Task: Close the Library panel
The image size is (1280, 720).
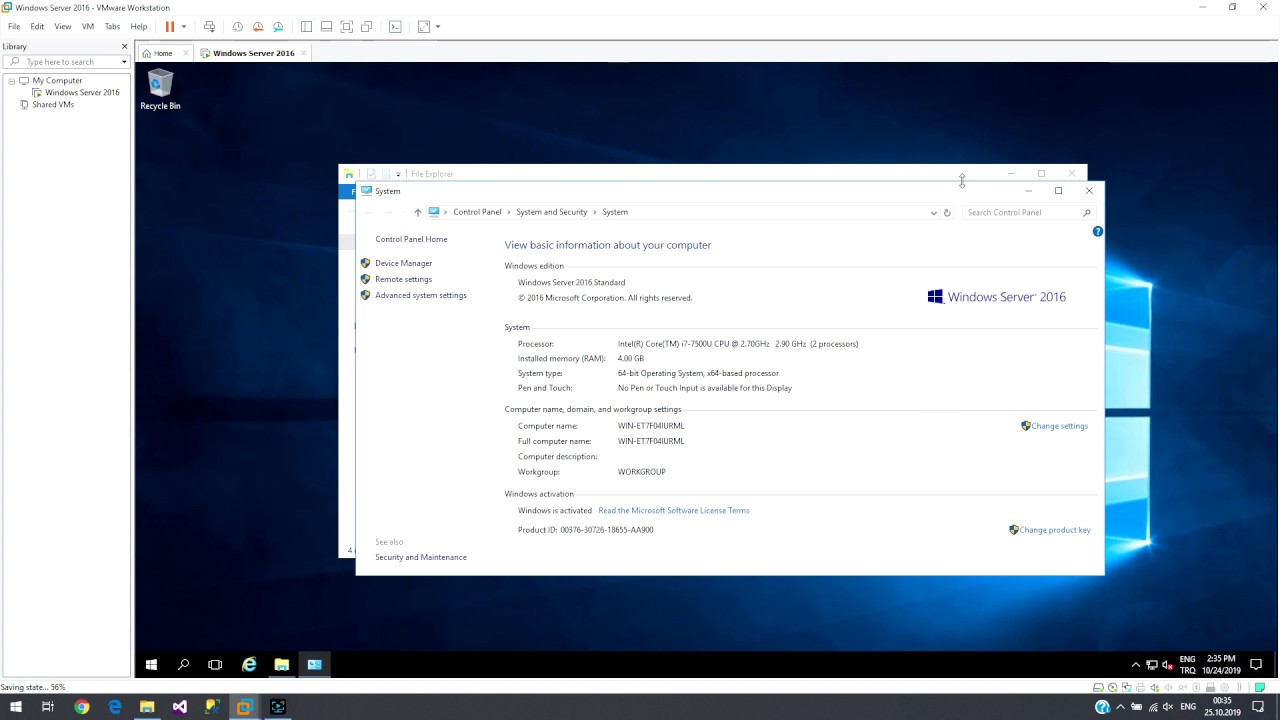Action: click(125, 46)
